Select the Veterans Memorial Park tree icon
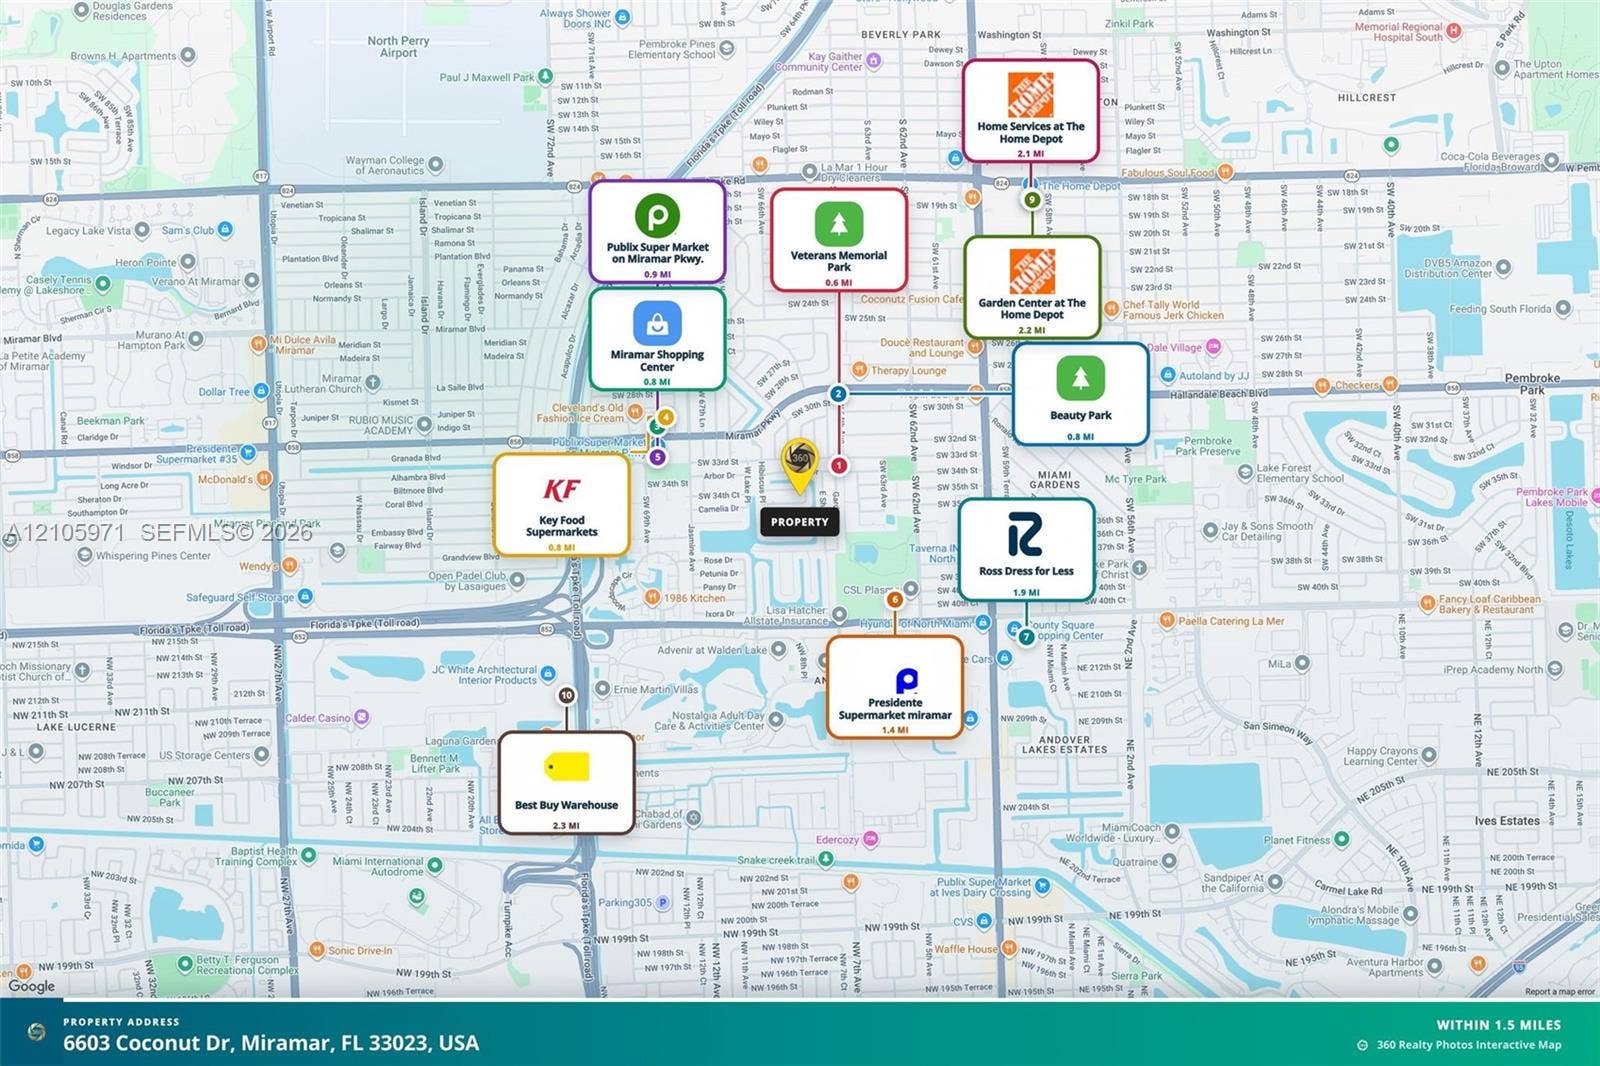1600x1066 pixels. click(x=839, y=223)
